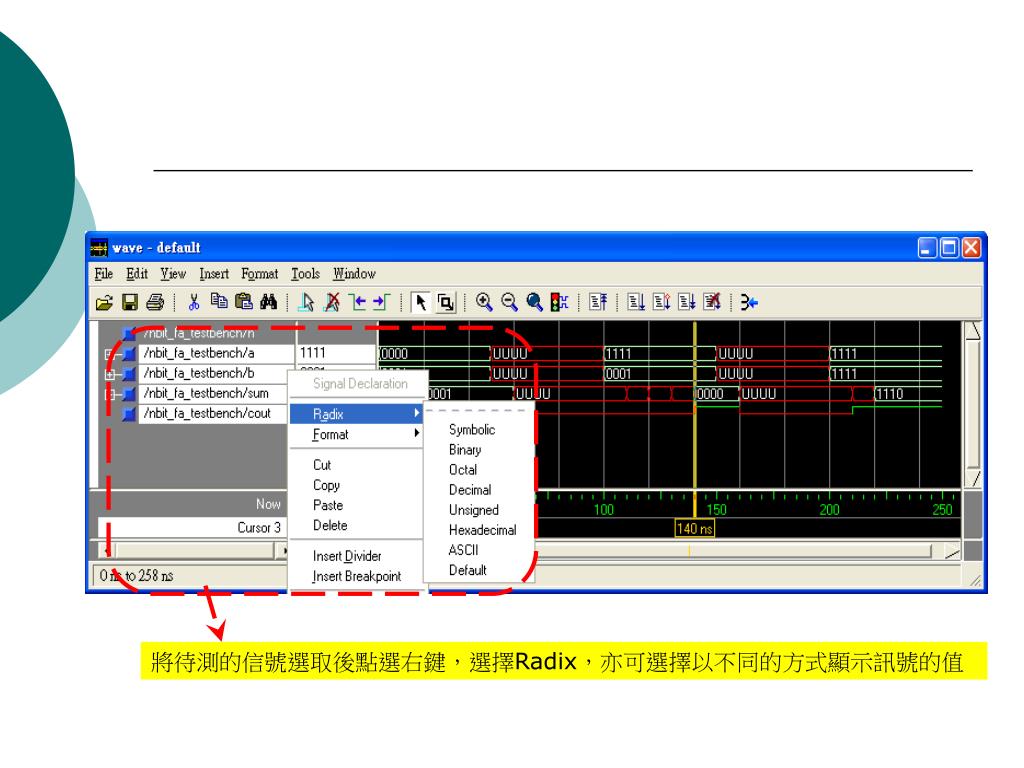
Task: Select the /nbit_fa_testbench/sum signal name
Action: (206, 393)
